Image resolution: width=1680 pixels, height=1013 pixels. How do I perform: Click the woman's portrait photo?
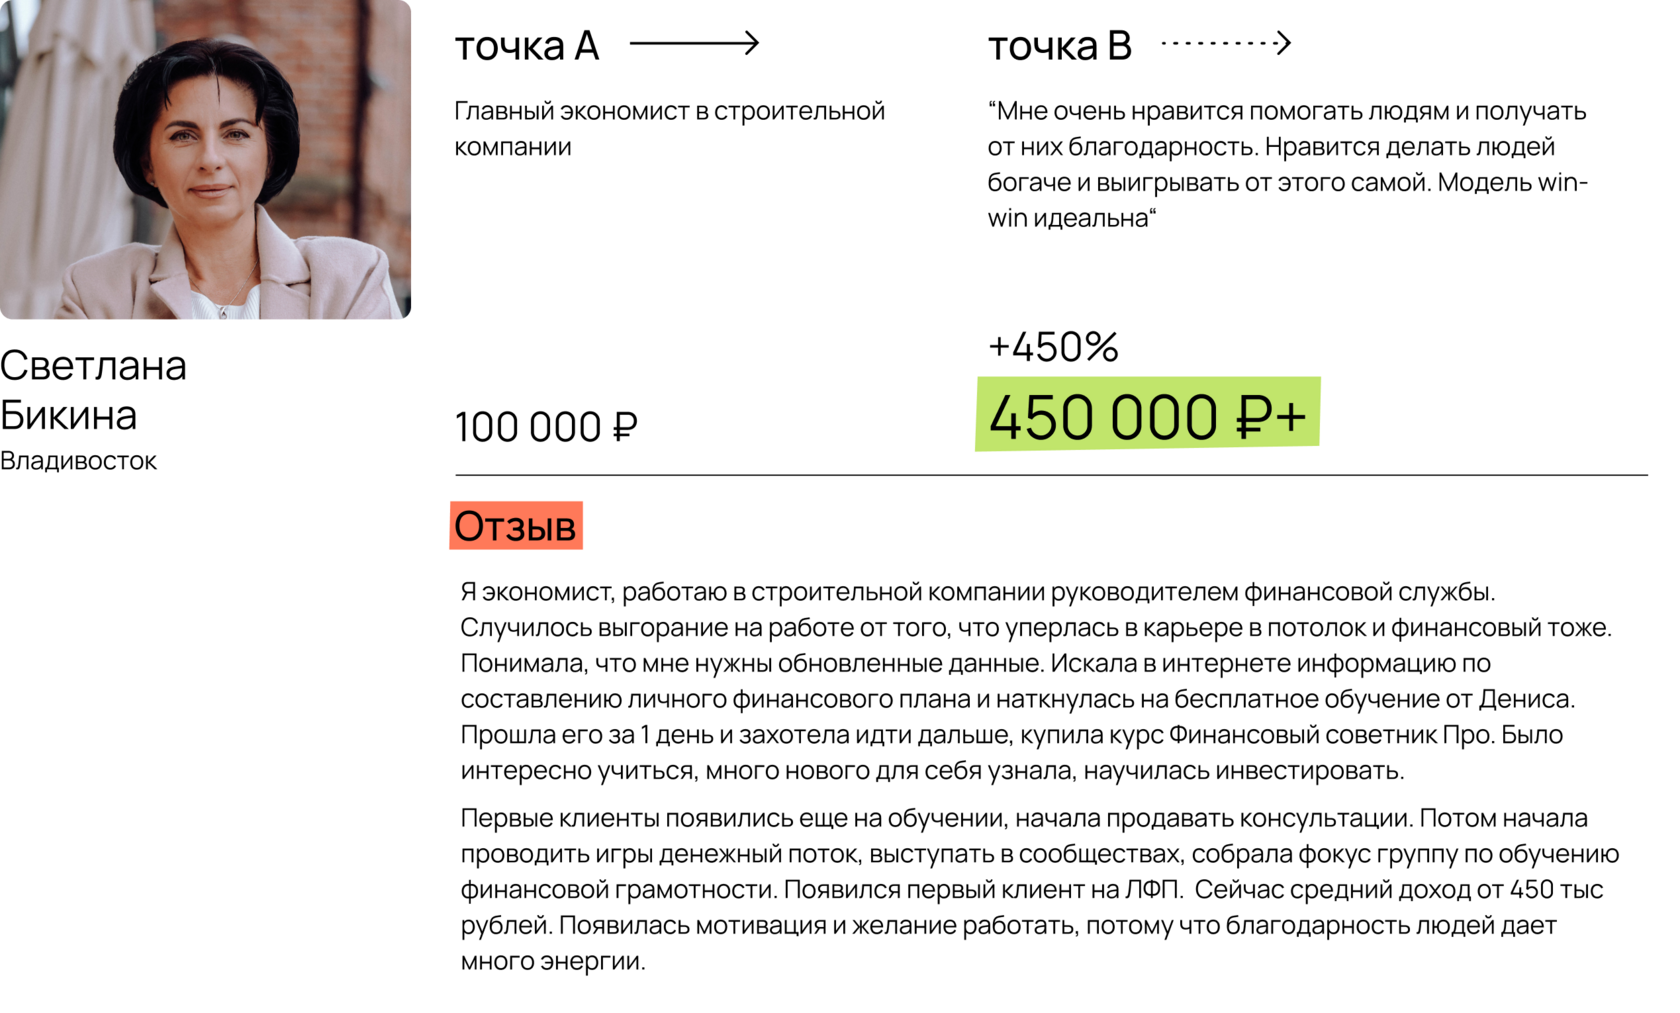[205, 160]
